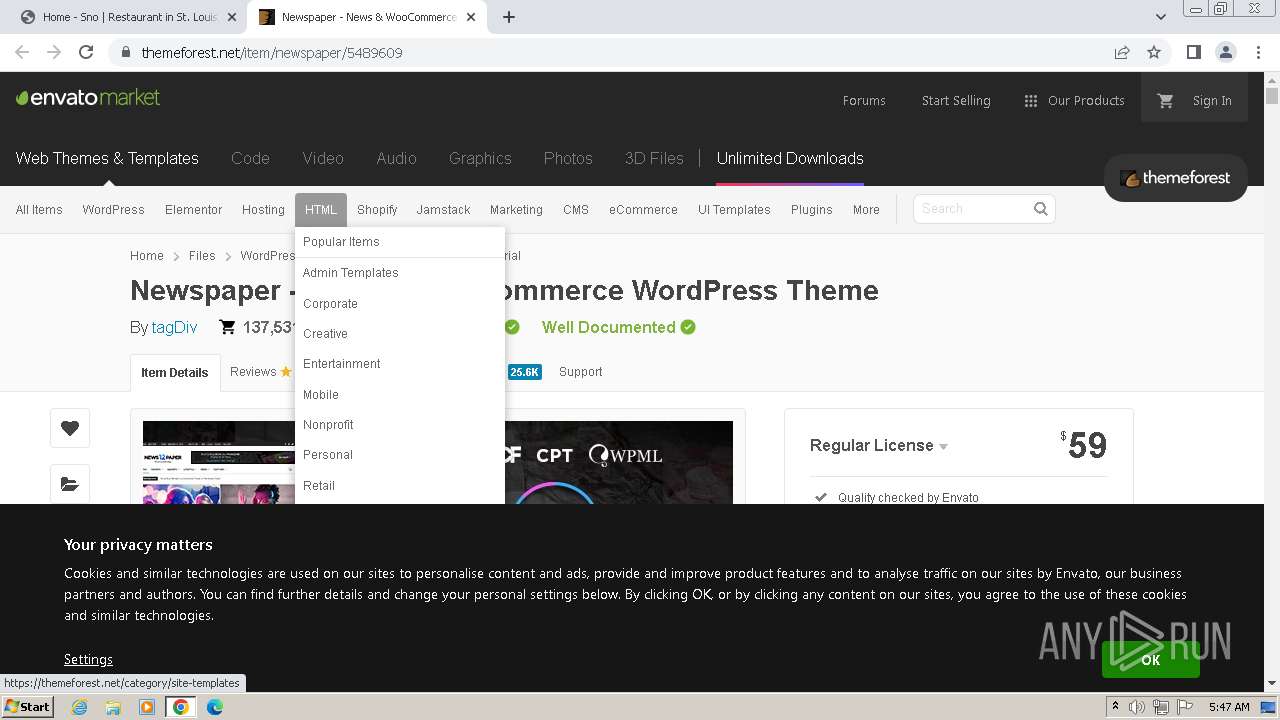This screenshot has height=720, width=1280.
Task: Select the Video category
Action: click(x=323, y=158)
